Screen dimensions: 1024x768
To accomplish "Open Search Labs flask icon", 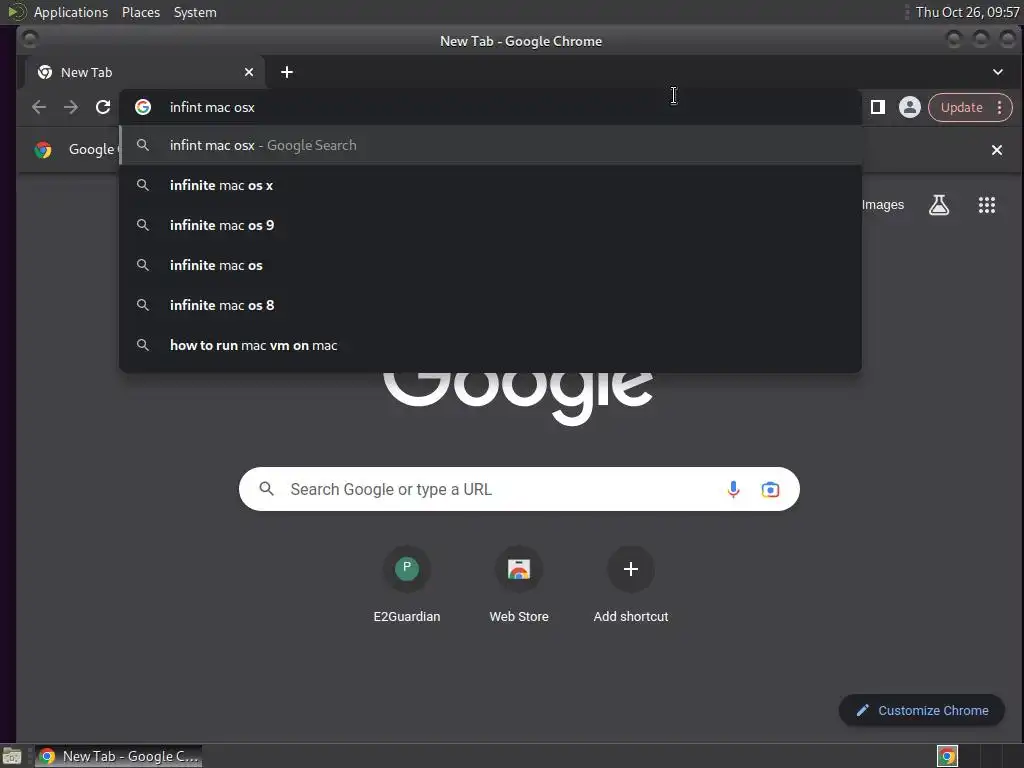I will [939, 205].
